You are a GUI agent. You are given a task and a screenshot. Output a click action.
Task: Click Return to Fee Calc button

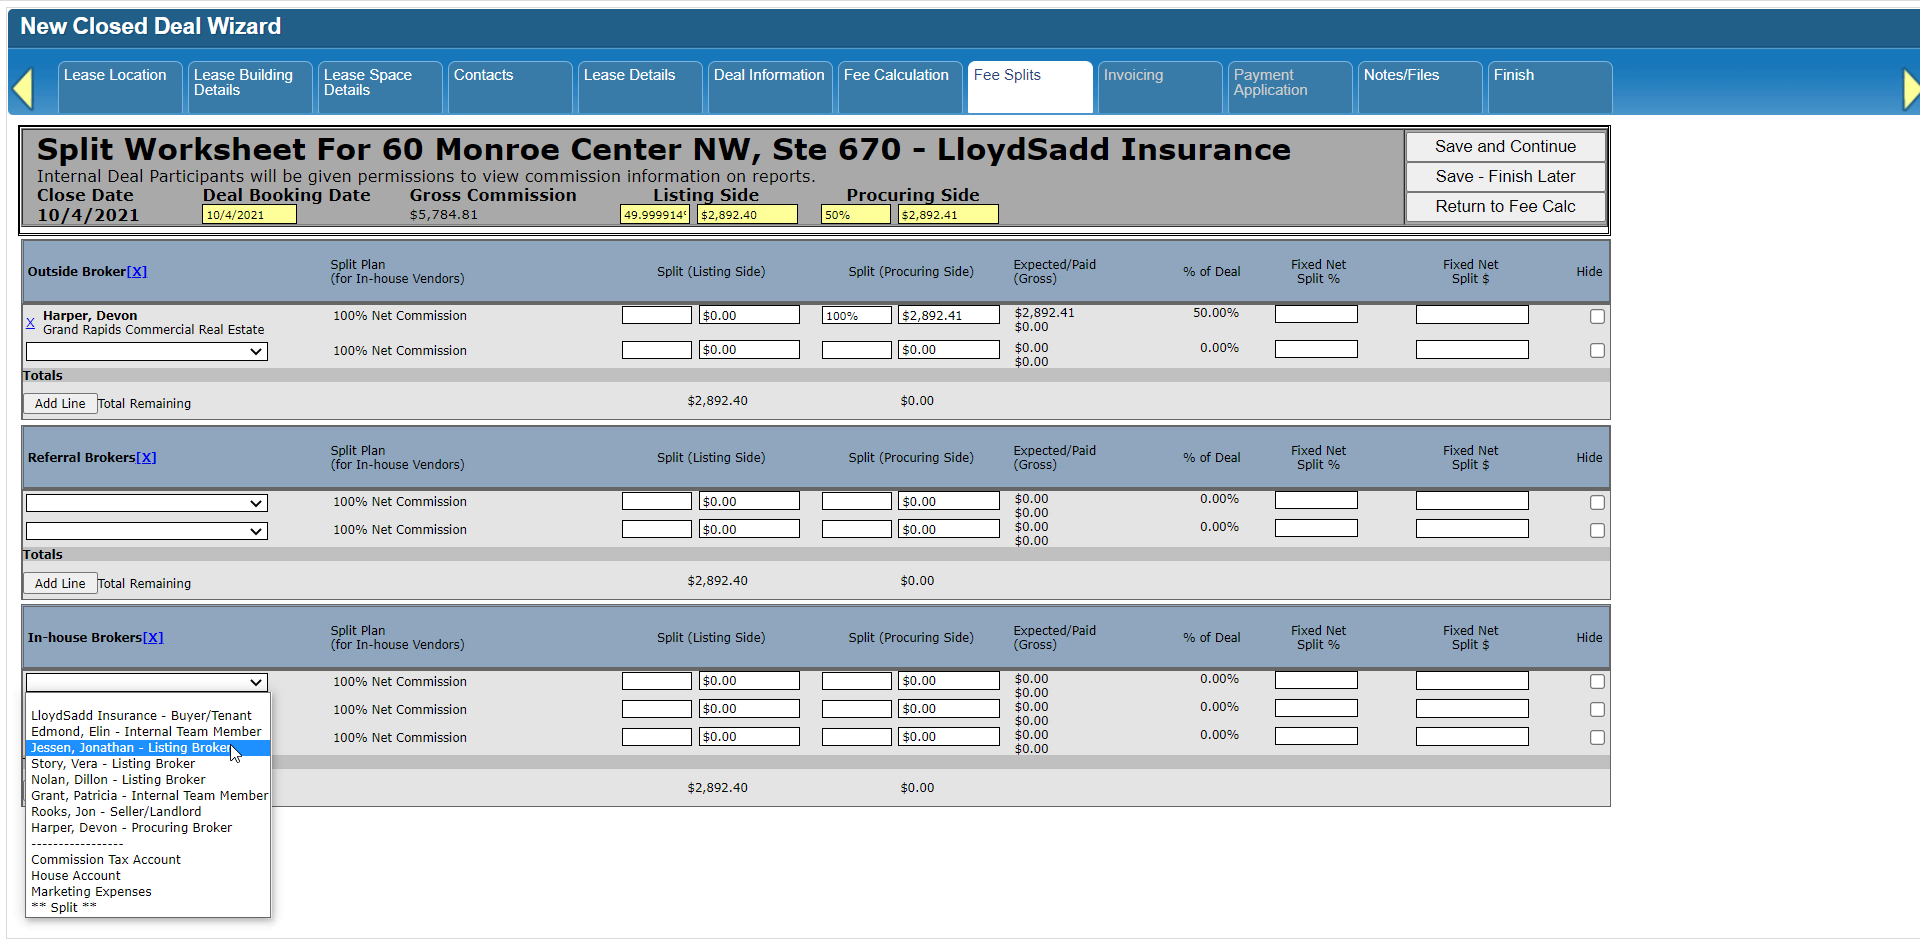[x=1505, y=207]
